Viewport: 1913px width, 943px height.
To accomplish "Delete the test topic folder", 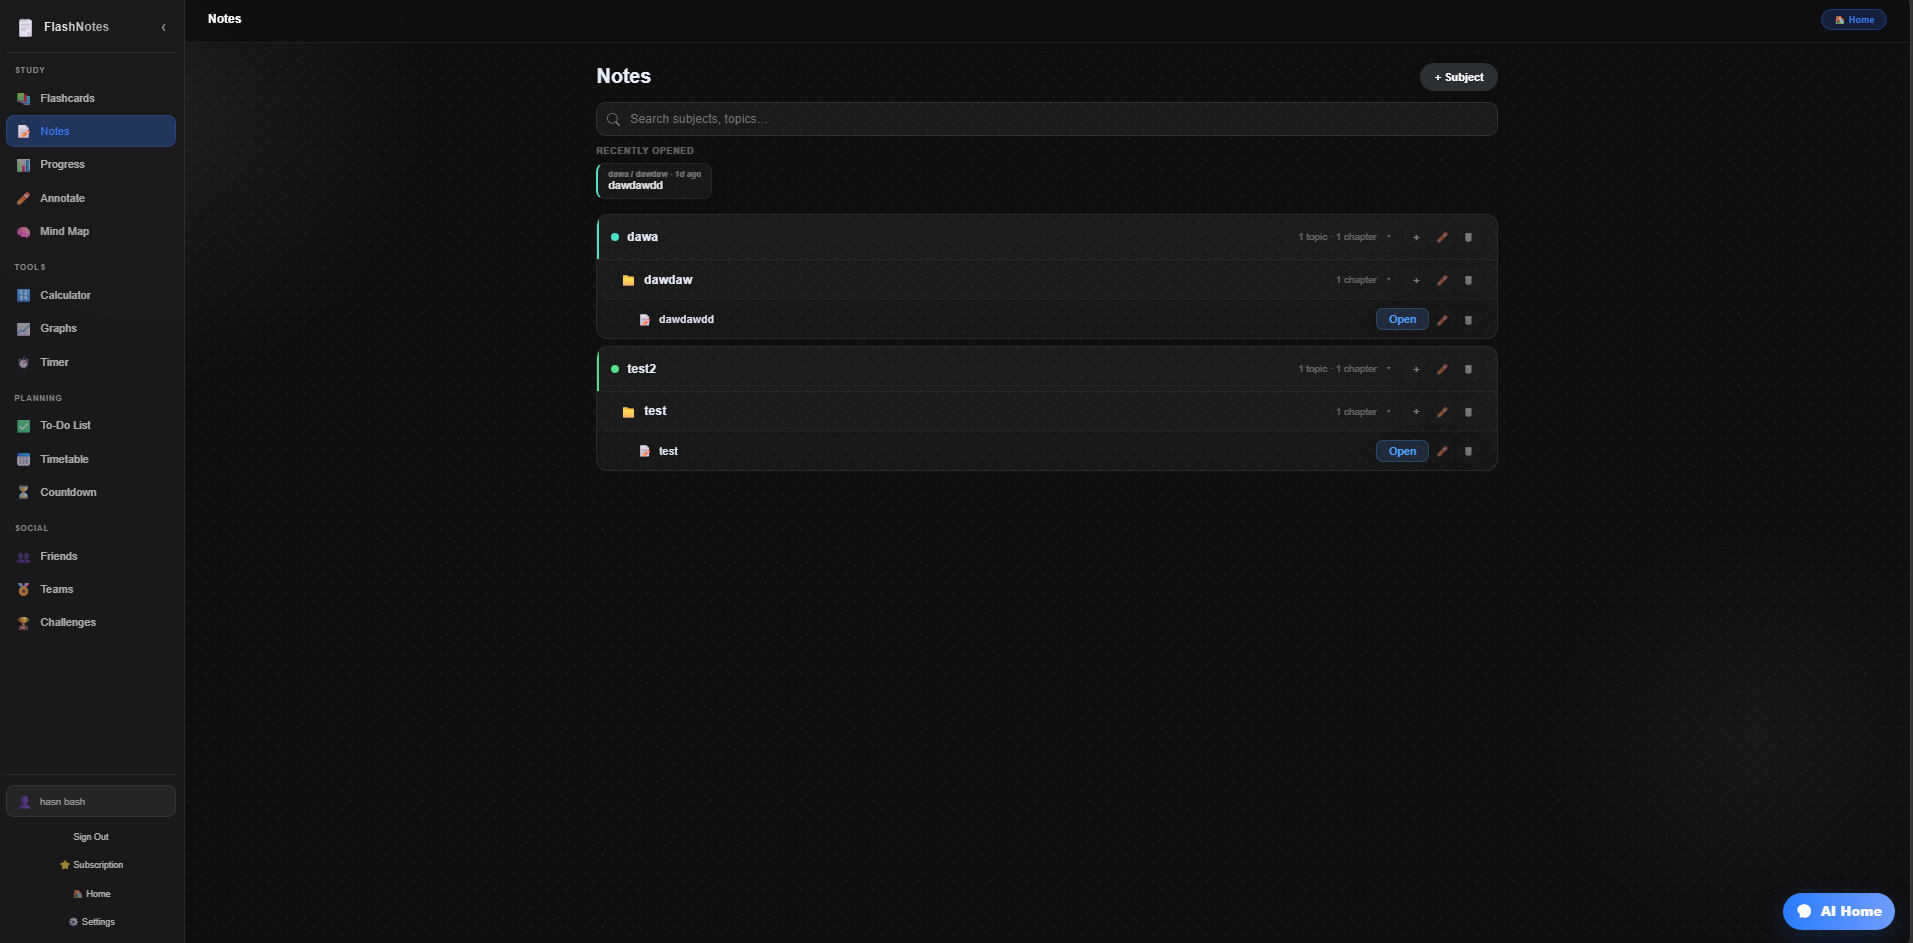I will (1468, 412).
